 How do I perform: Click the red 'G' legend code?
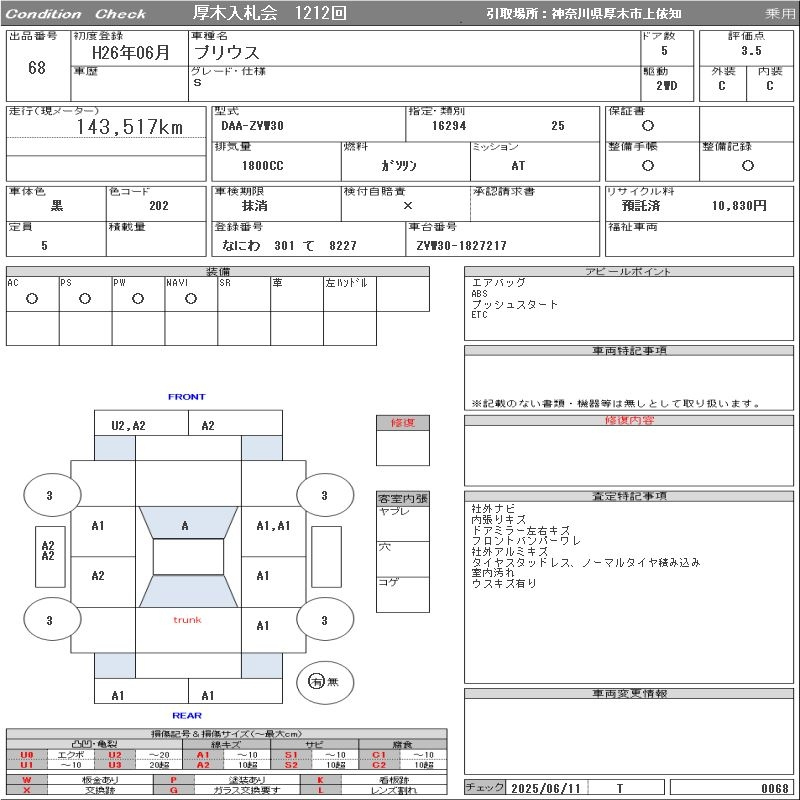coord(173,790)
